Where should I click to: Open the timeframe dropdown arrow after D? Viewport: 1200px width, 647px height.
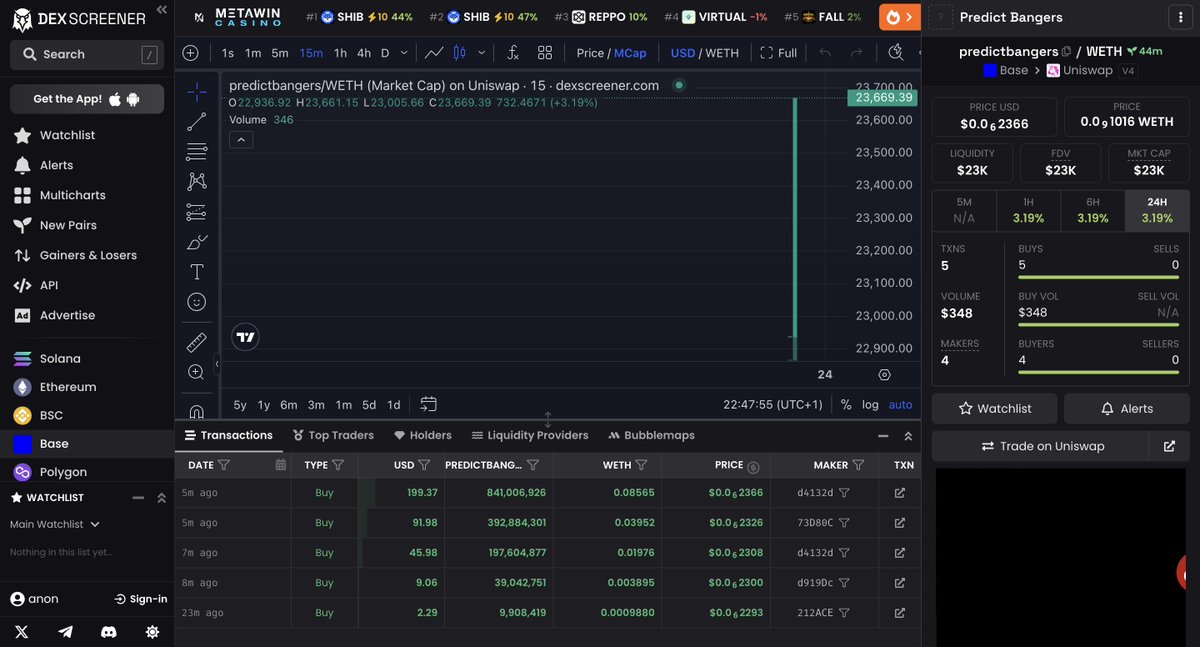pos(404,53)
